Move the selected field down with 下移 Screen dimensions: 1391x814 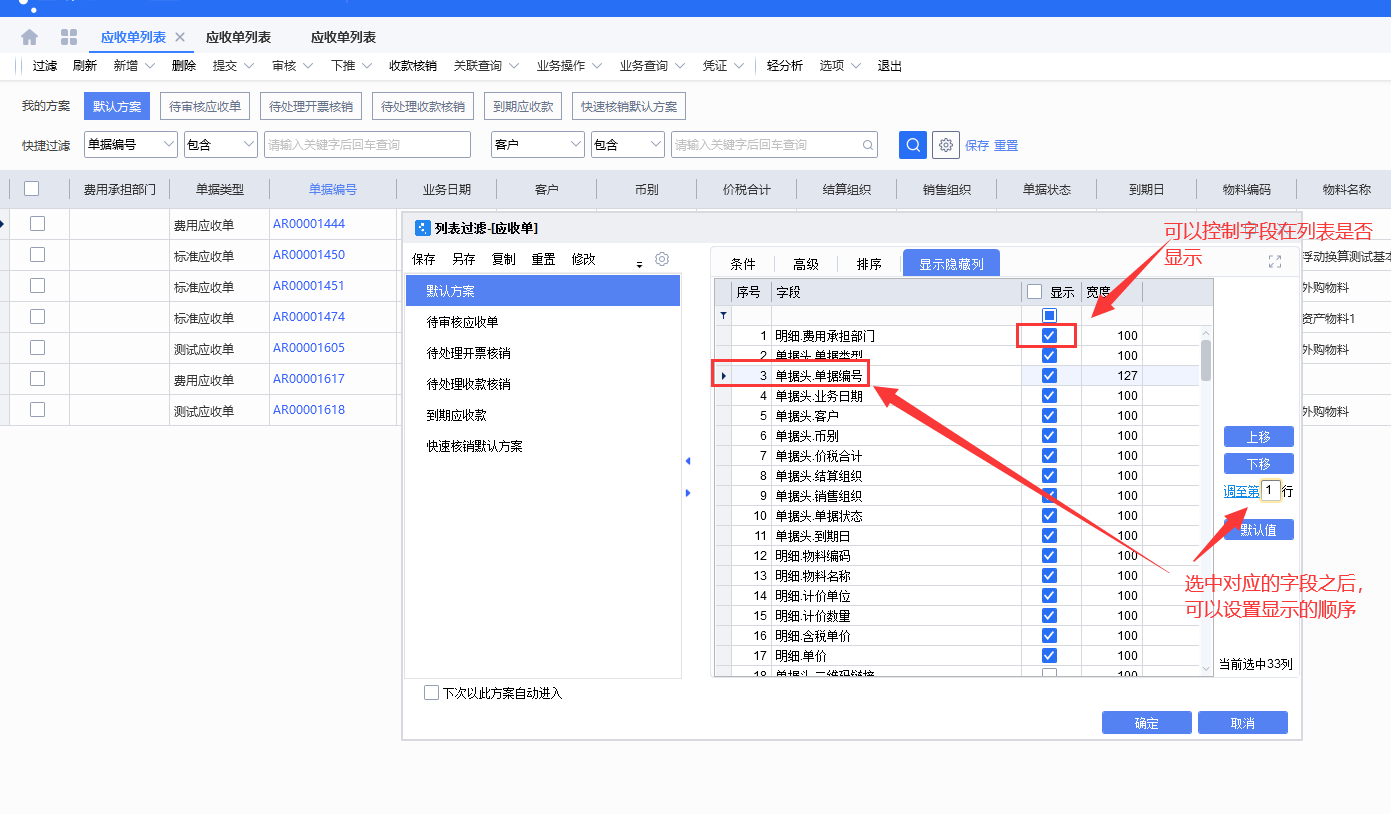pos(1259,464)
